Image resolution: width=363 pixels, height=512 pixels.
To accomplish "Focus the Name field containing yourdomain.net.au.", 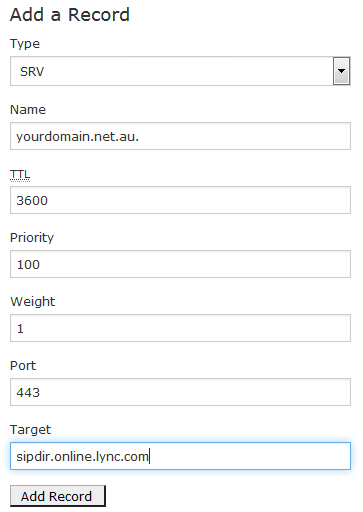I will click(180, 136).
